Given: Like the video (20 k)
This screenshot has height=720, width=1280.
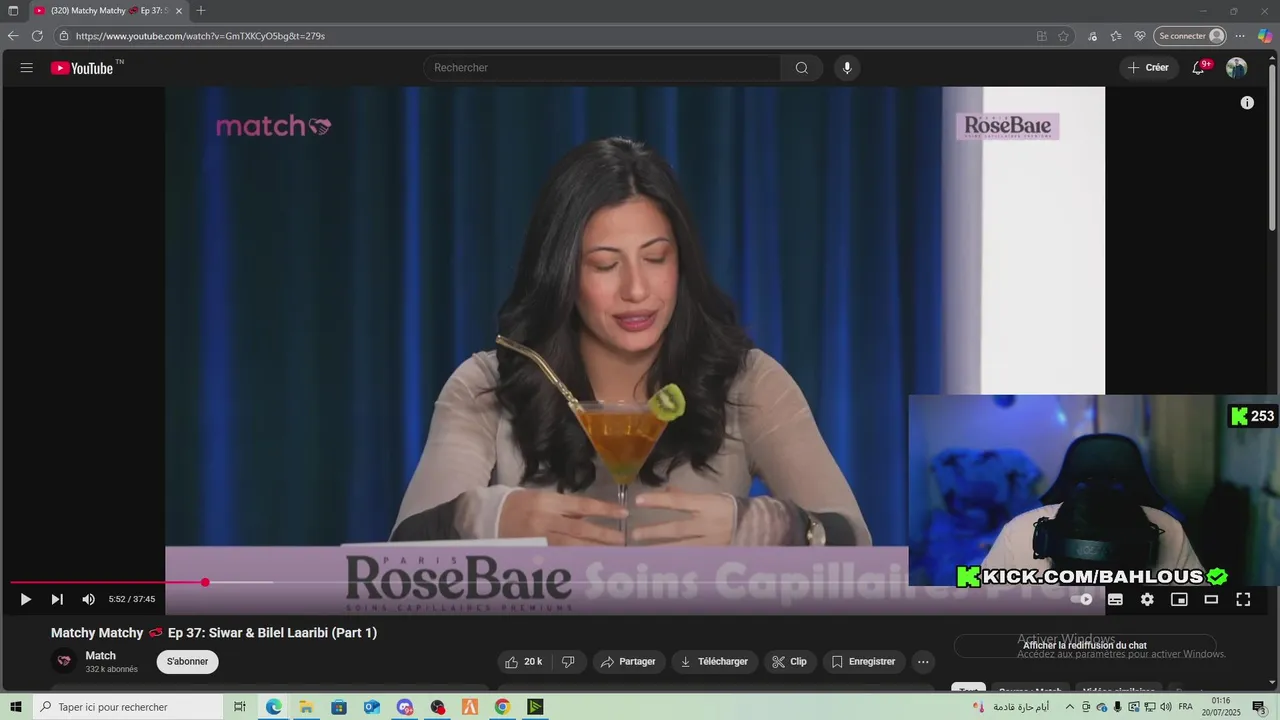Looking at the screenshot, I should (x=524, y=662).
